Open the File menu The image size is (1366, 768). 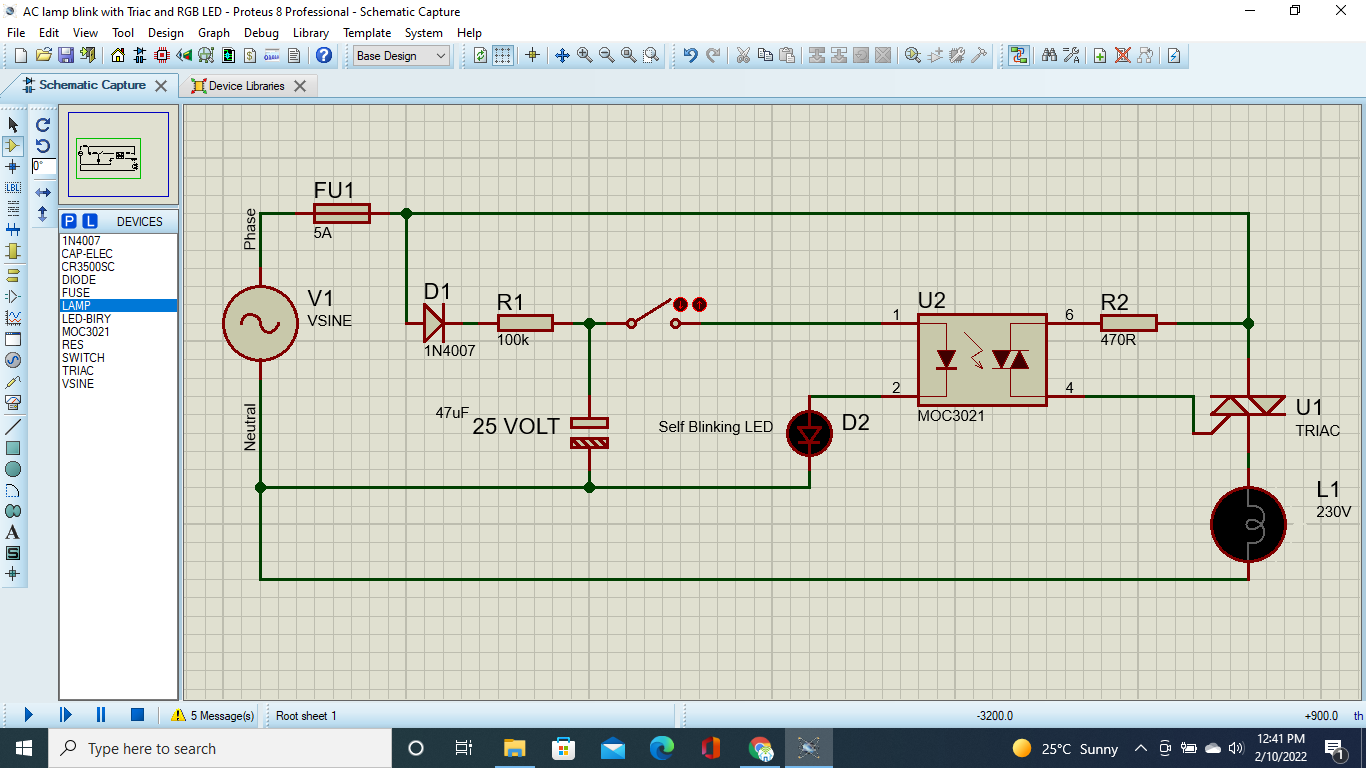coord(16,32)
